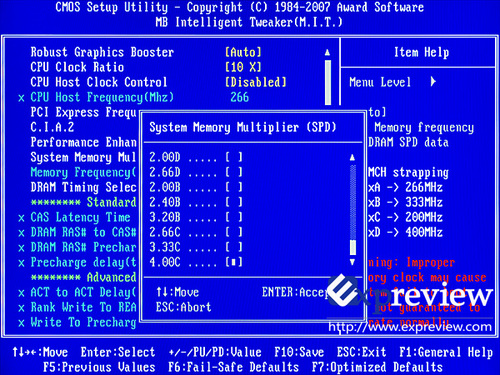Select the 2.00D multiplier option

[196, 157]
